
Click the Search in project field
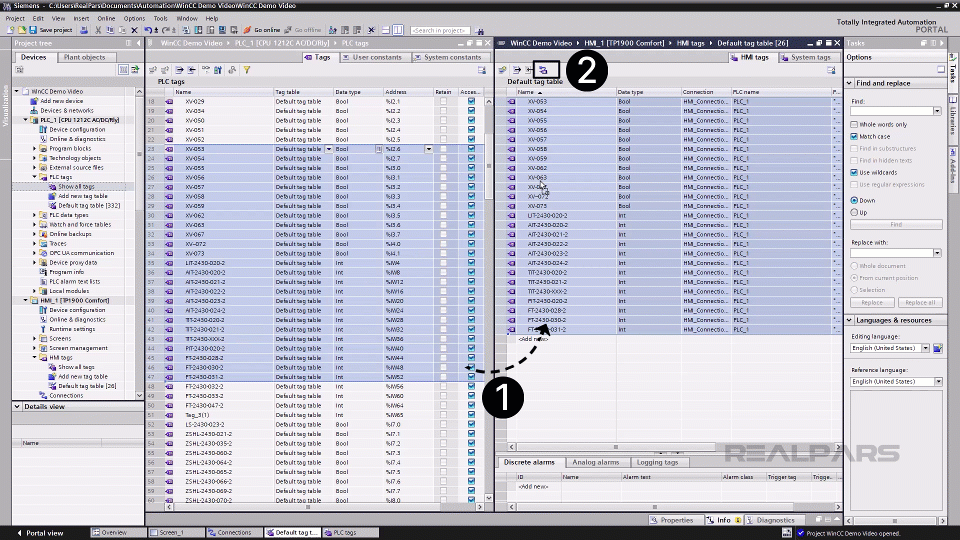pyautogui.click(x=440, y=30)
